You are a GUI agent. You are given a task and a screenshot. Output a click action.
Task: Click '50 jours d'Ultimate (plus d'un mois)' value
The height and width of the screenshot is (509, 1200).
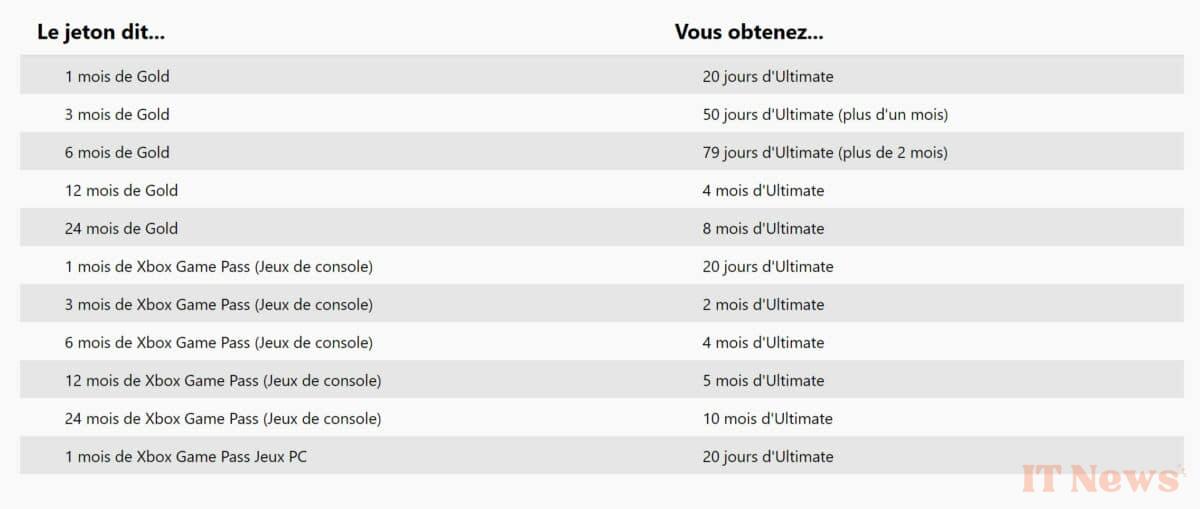pyautogui.click(x=825, y=114)
